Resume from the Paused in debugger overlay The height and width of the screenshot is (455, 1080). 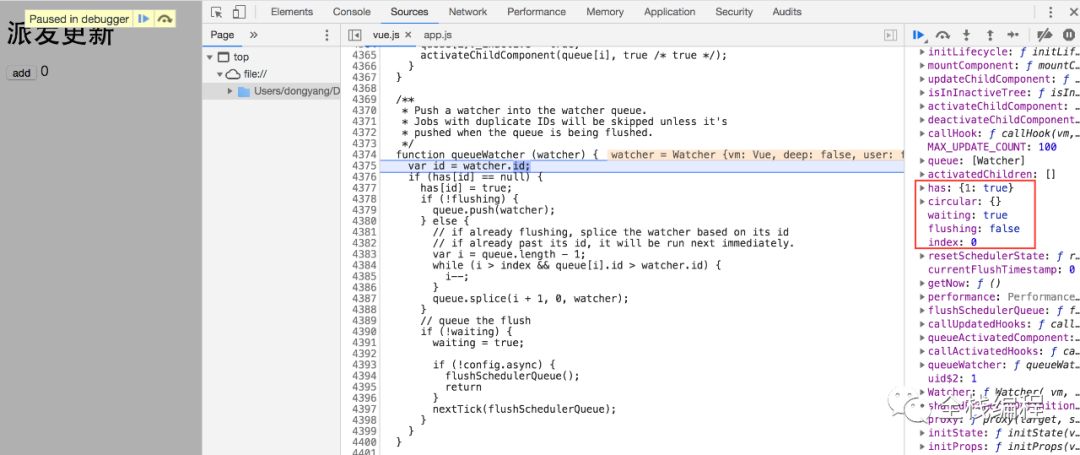143,19
